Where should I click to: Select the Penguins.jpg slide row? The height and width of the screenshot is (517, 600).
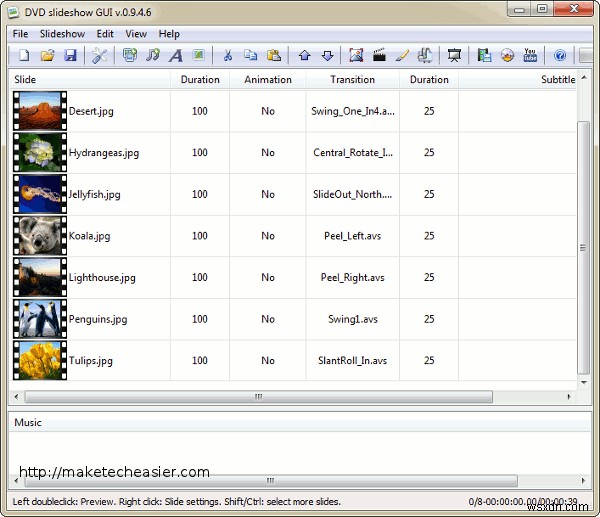coord(294,319)
